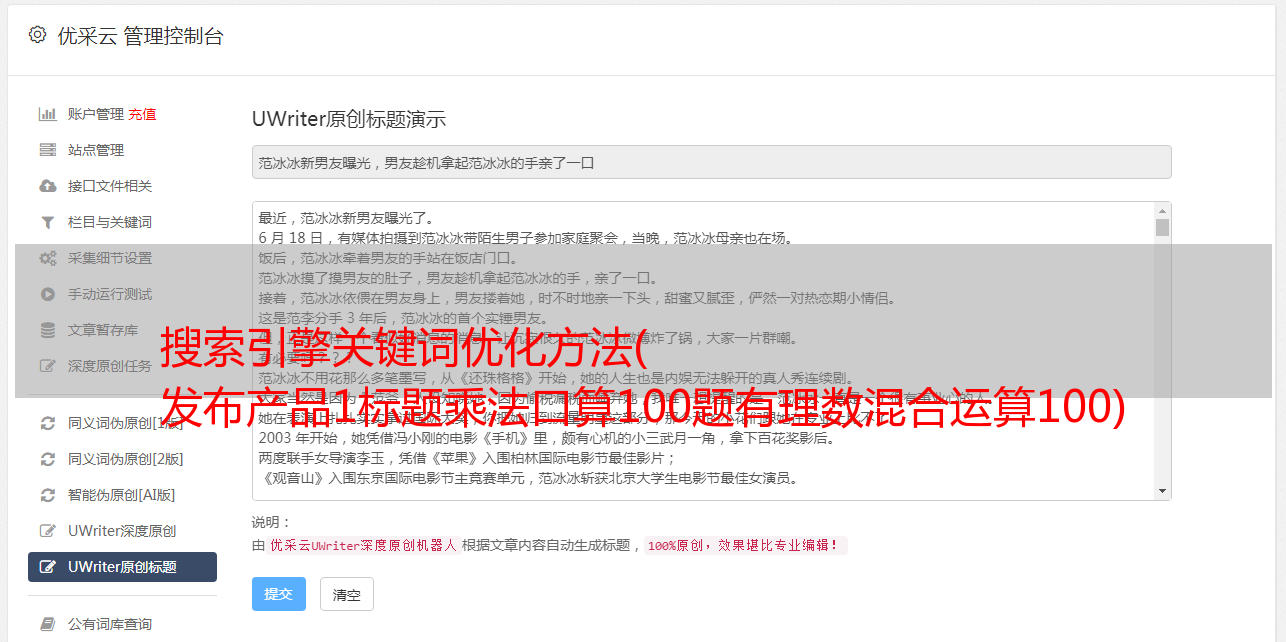Select the active UWriter原创标题 item
Screen dimensions: 1286x642
coord(122,567)
